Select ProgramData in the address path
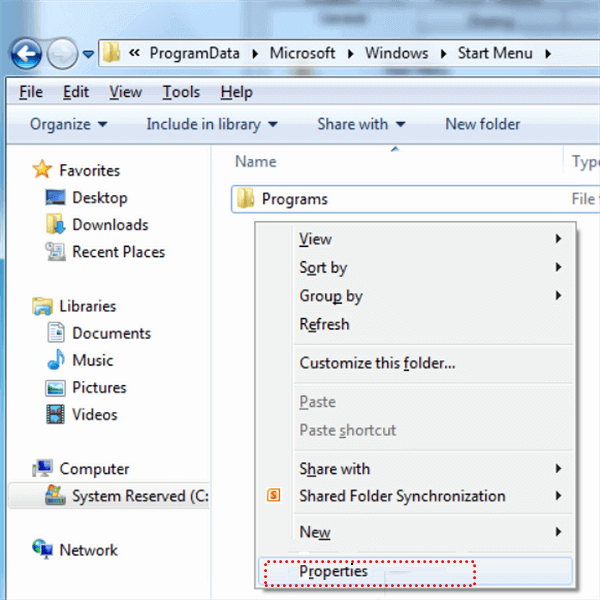The width and height of the screenshot is (600, 600). (x=194, y=53)
